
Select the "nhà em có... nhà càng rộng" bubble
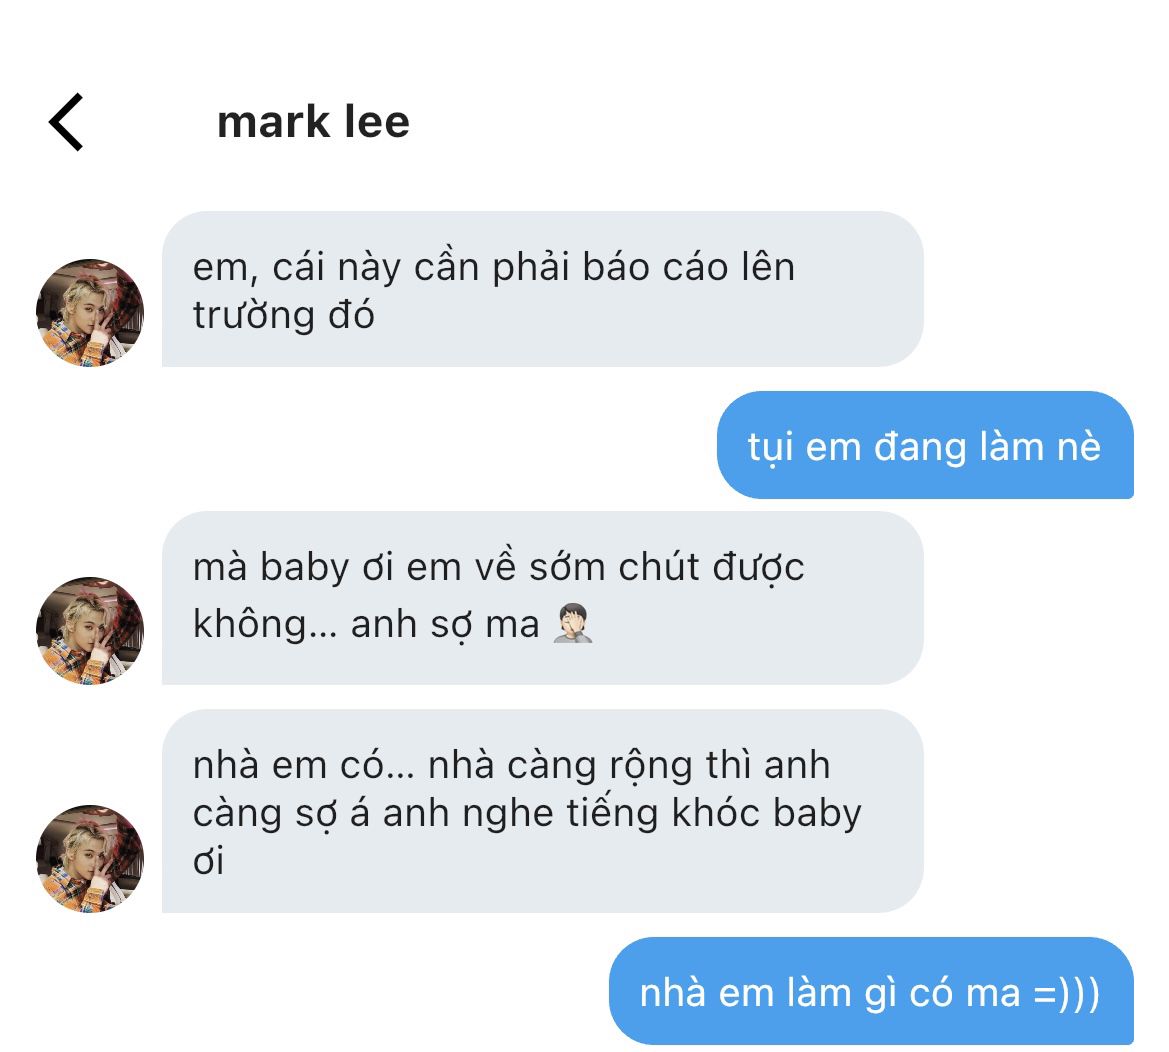pos(543,811)
